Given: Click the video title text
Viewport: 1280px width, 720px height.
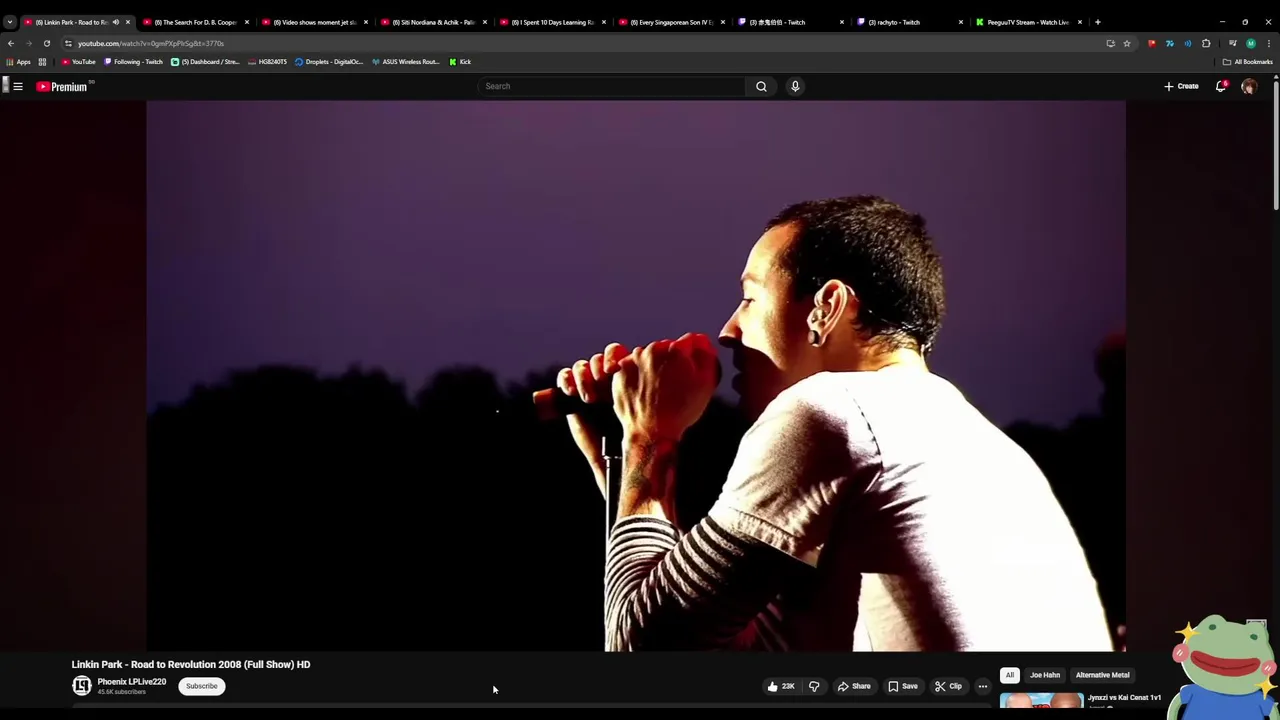Looking at the screenshot, I should point(191,664).
